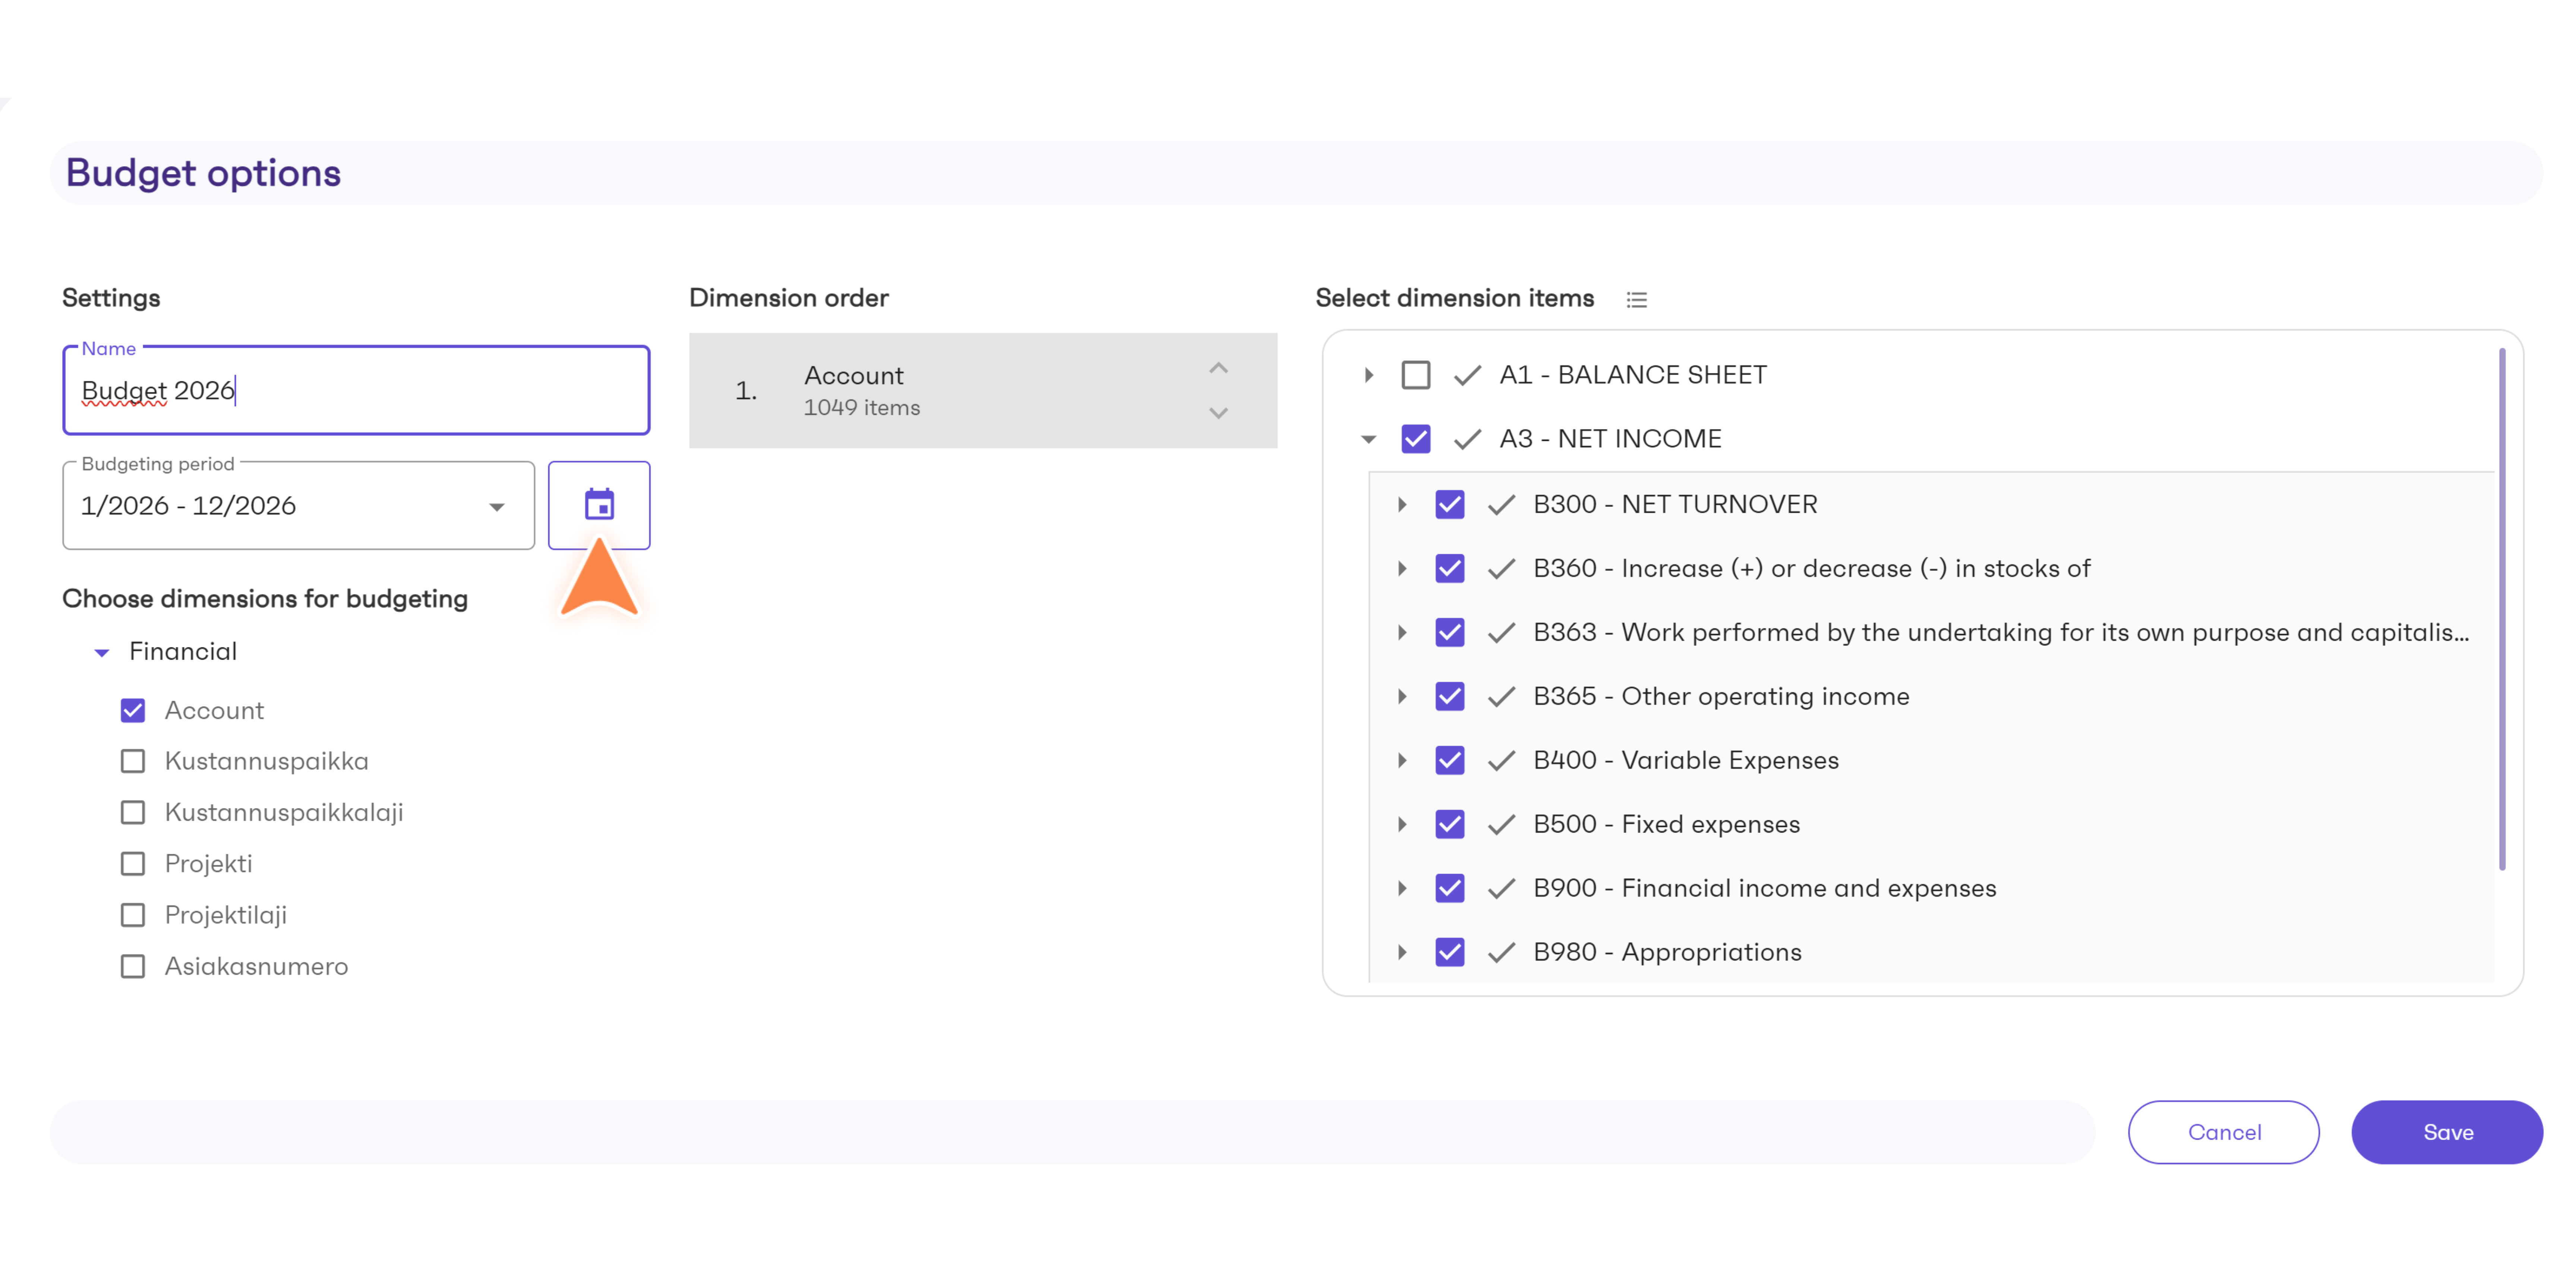Expand B365 Other operating income node

(x=1402, y=697)
